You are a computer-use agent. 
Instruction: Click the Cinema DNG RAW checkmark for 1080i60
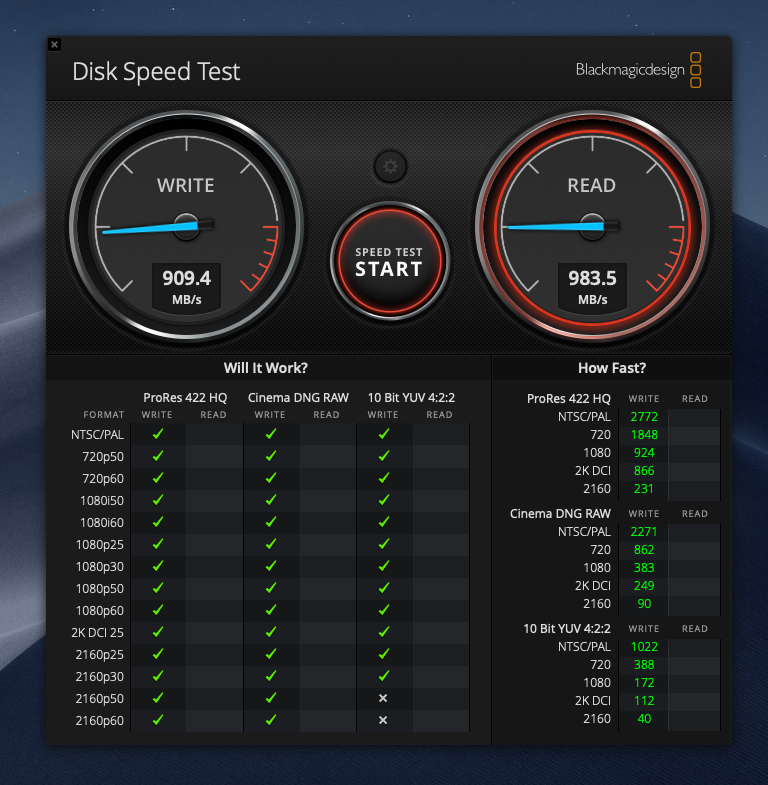(x=271, y=522)
